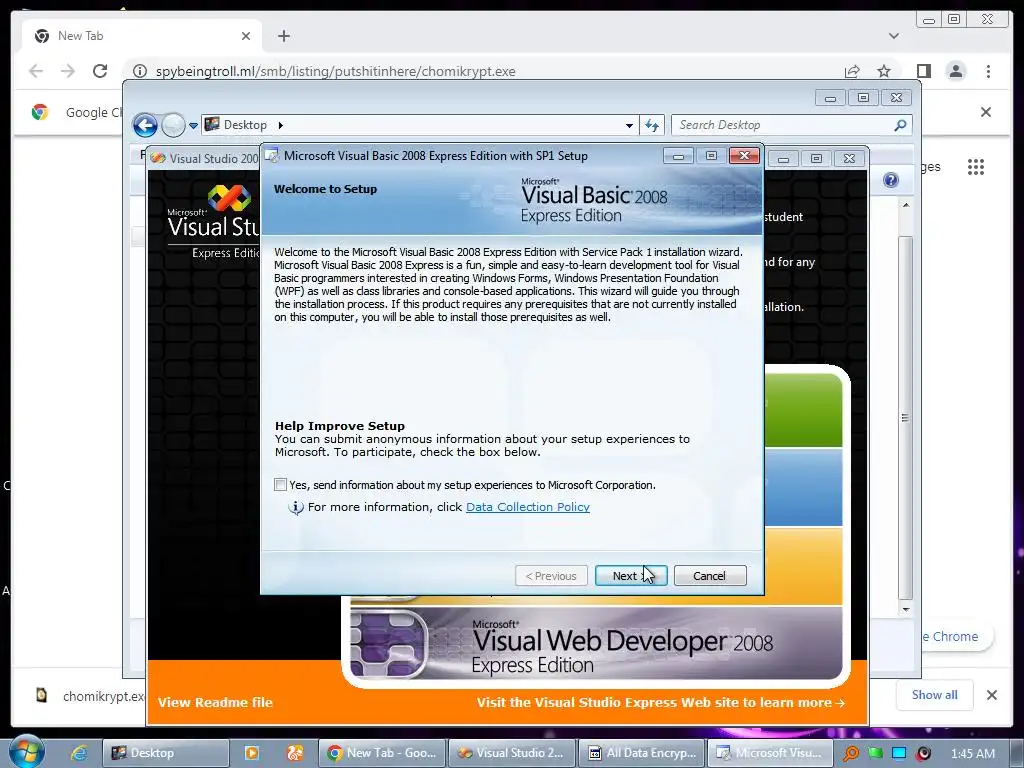Image resolution: width=1024 pixels, height=768 pixels.
Task: Open Windows Media Player from taskbar
Action: point(251,753)
